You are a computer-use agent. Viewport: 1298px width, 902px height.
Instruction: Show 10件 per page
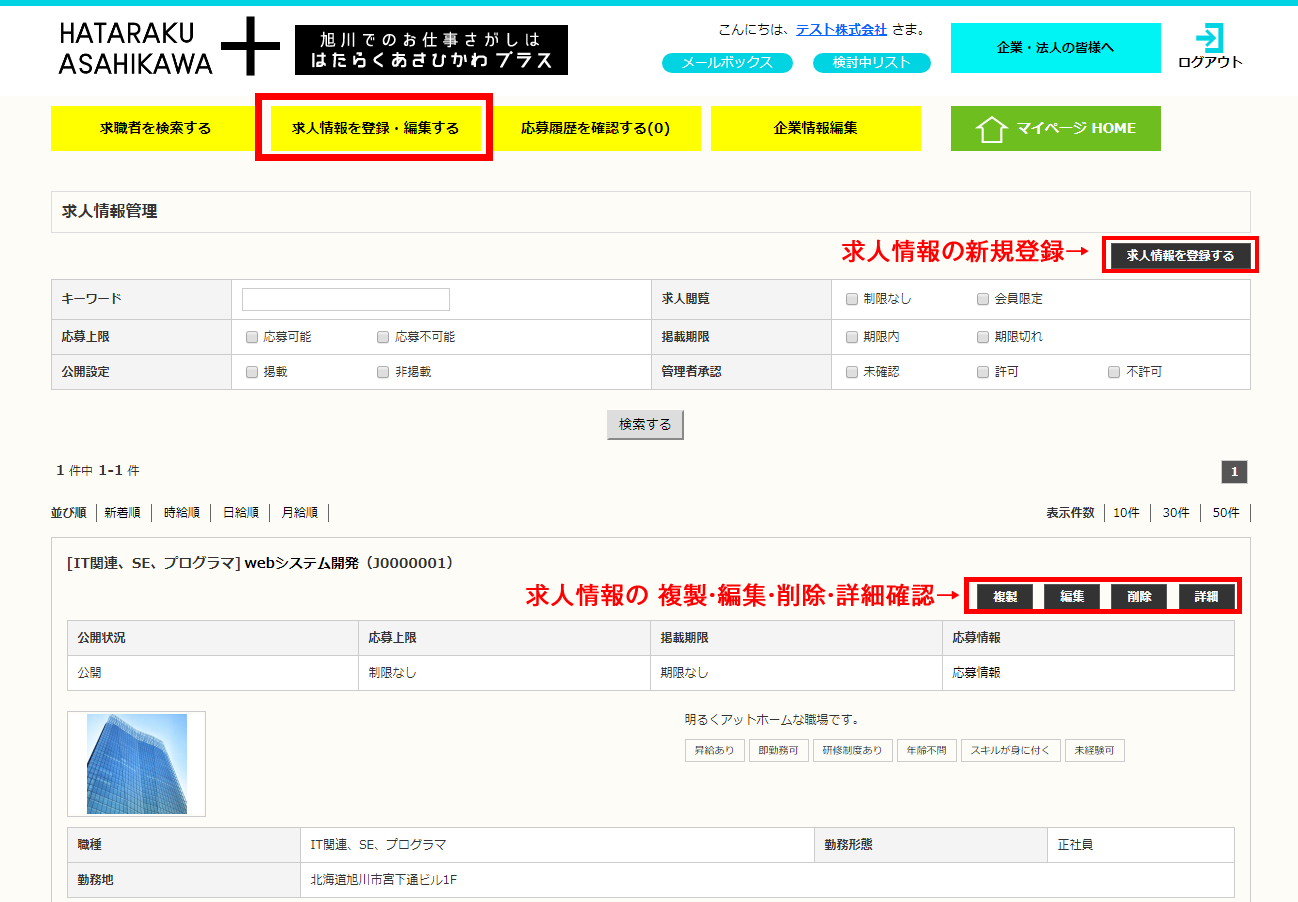click(x=1126, y=513)
